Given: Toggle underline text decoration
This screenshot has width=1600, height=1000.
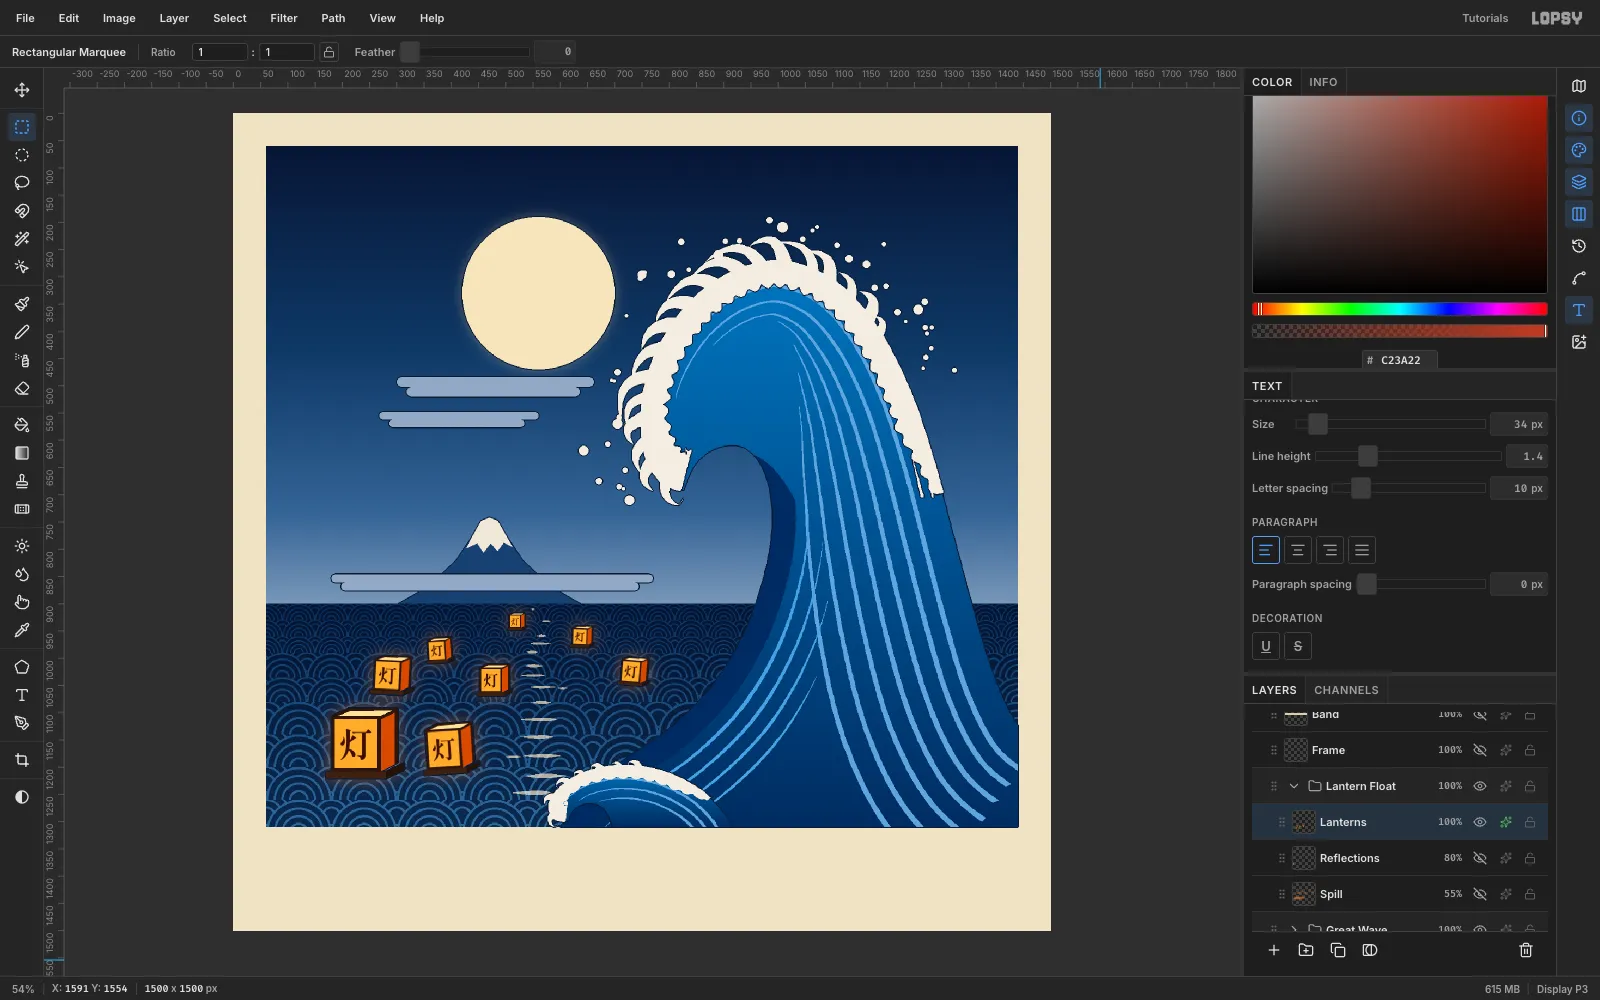Looking at the screenshot, I should (x=1266, y=646).
